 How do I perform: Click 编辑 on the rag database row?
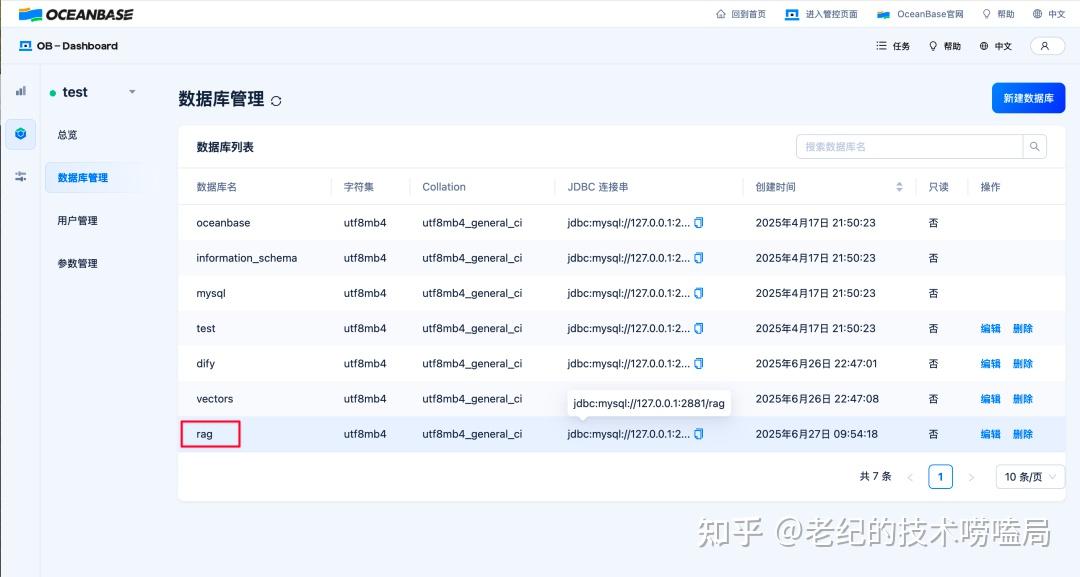(989, 434)
